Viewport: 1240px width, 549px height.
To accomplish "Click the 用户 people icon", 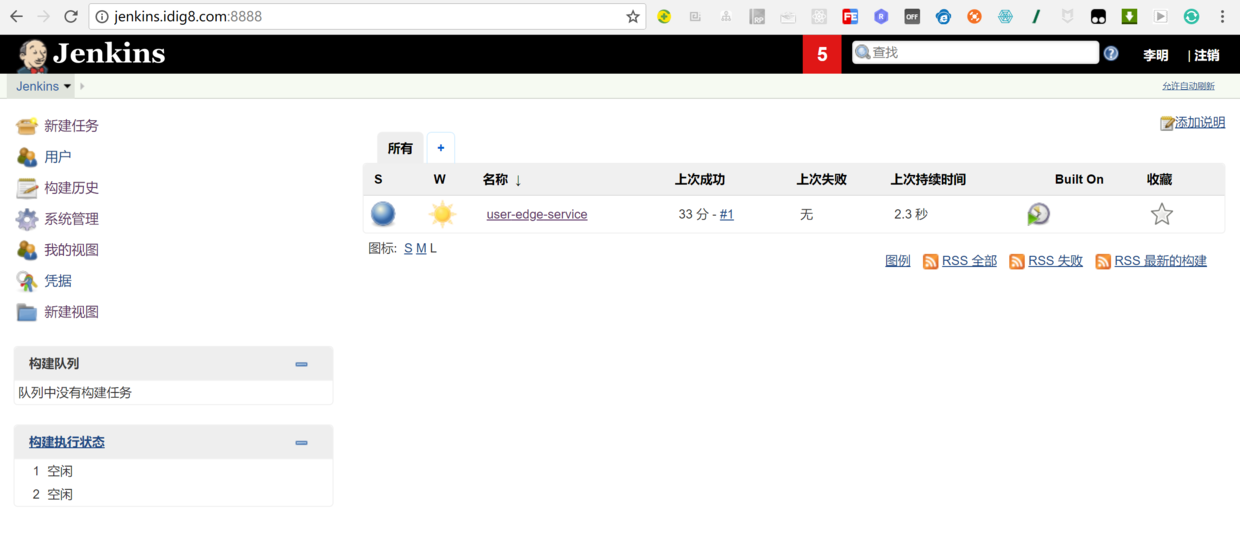I will coord(27,157).
